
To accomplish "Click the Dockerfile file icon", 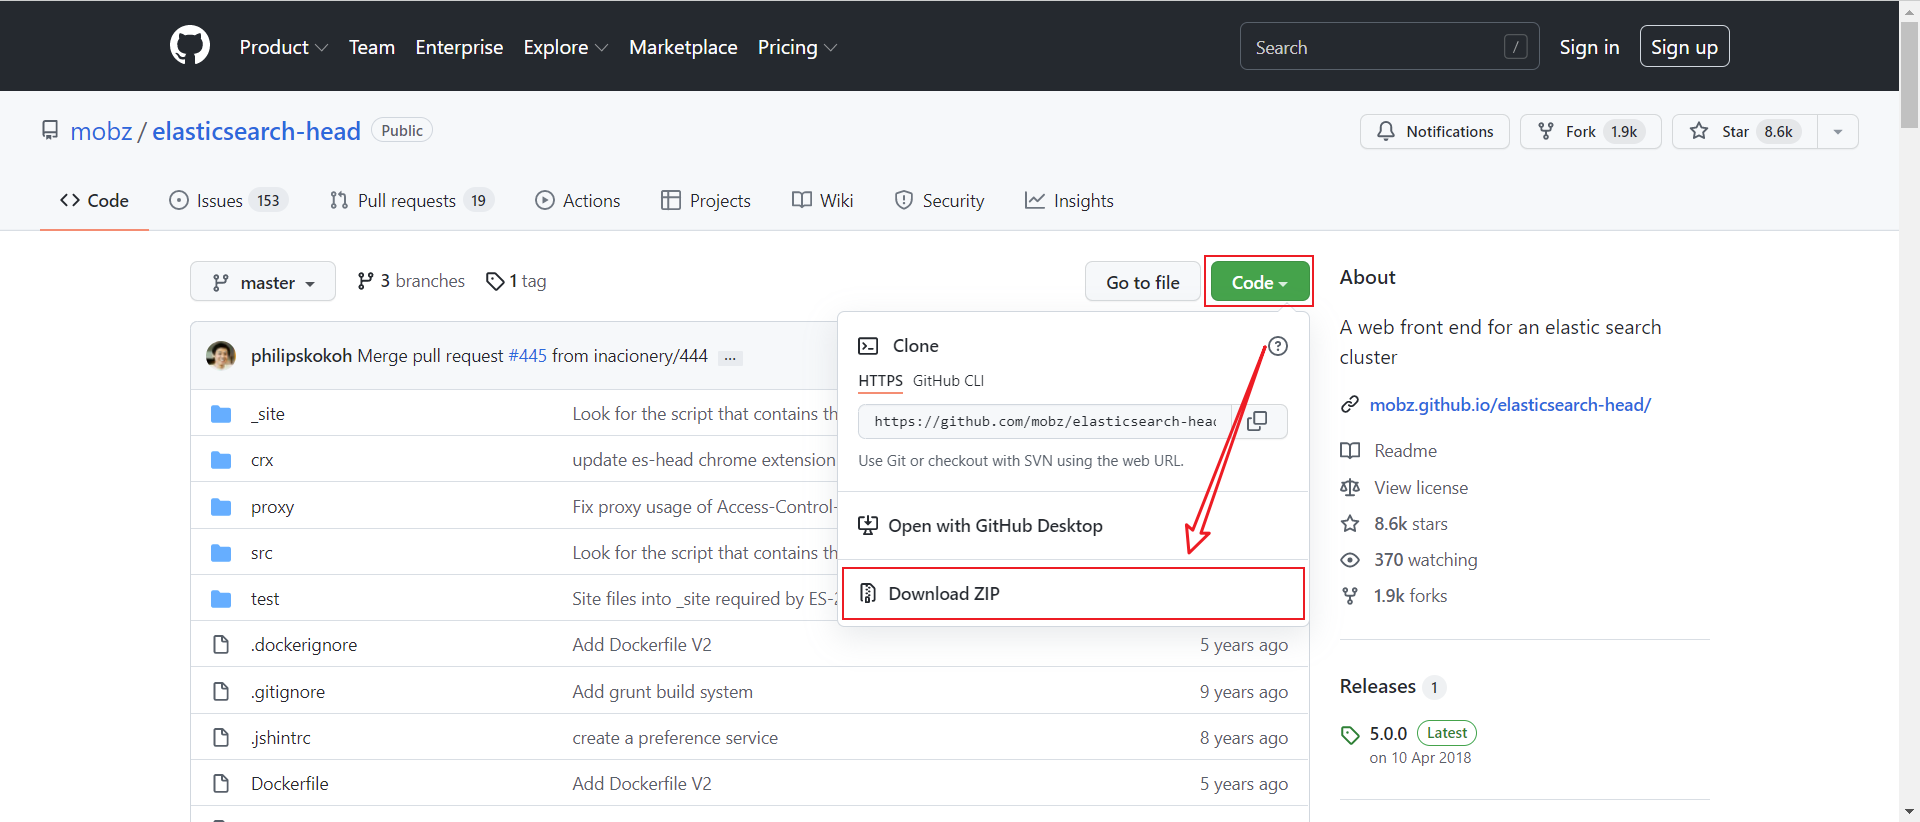I will point(221,784).
